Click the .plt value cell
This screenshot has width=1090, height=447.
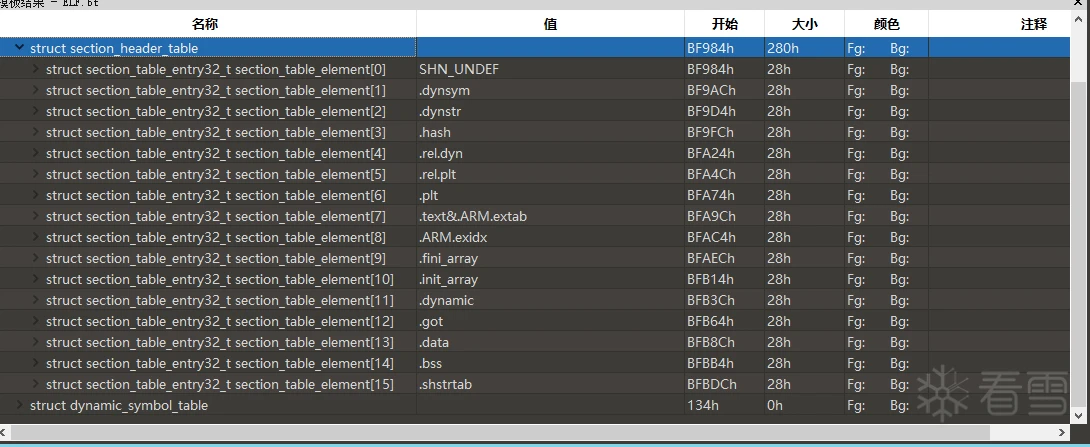point(551,195)
